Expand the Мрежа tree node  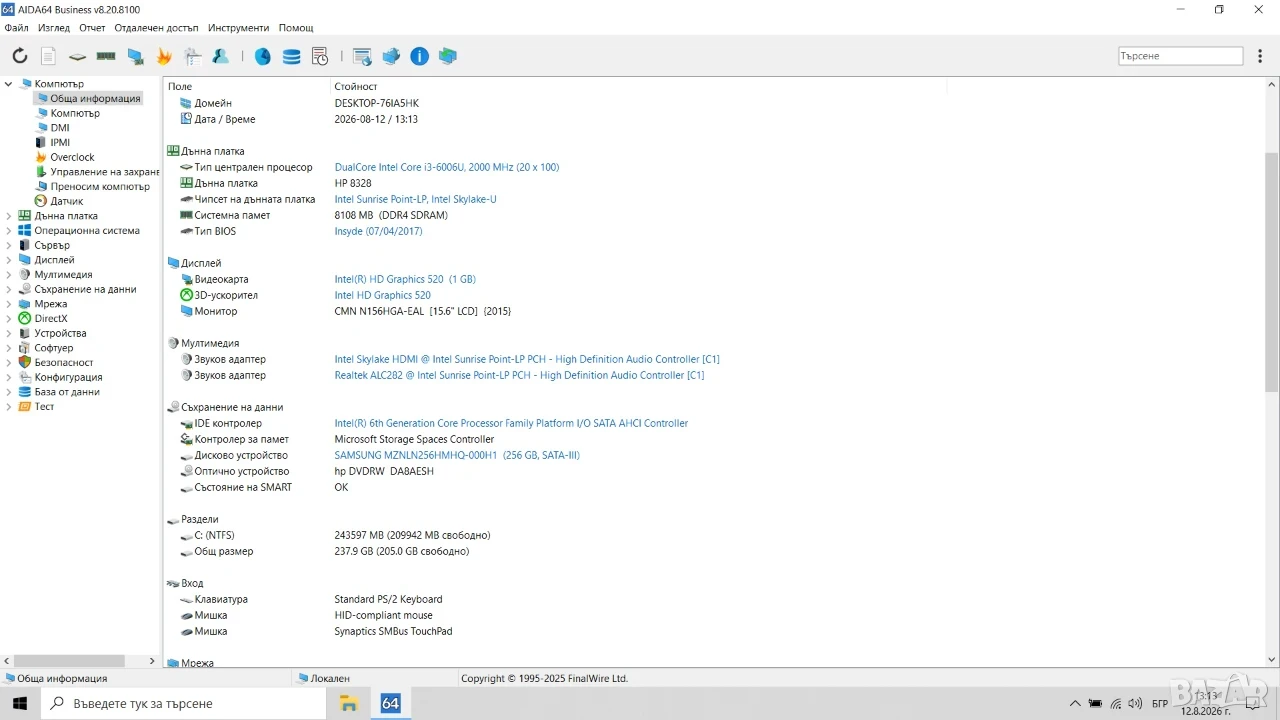tap(9, 304)
